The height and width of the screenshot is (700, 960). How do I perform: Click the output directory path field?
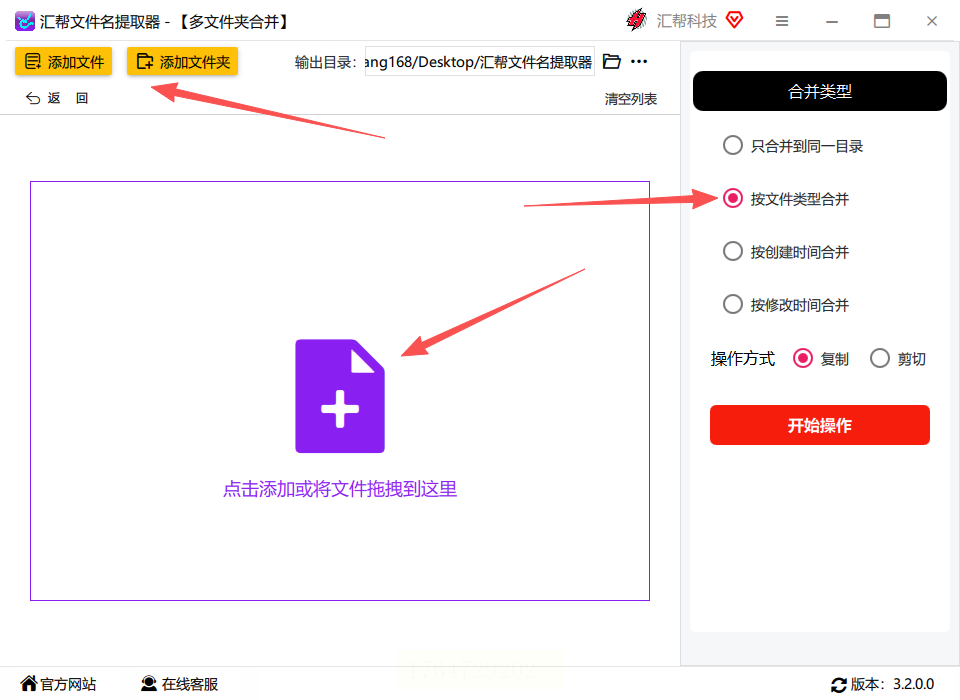pyautogui.click(x=479, y=61)
